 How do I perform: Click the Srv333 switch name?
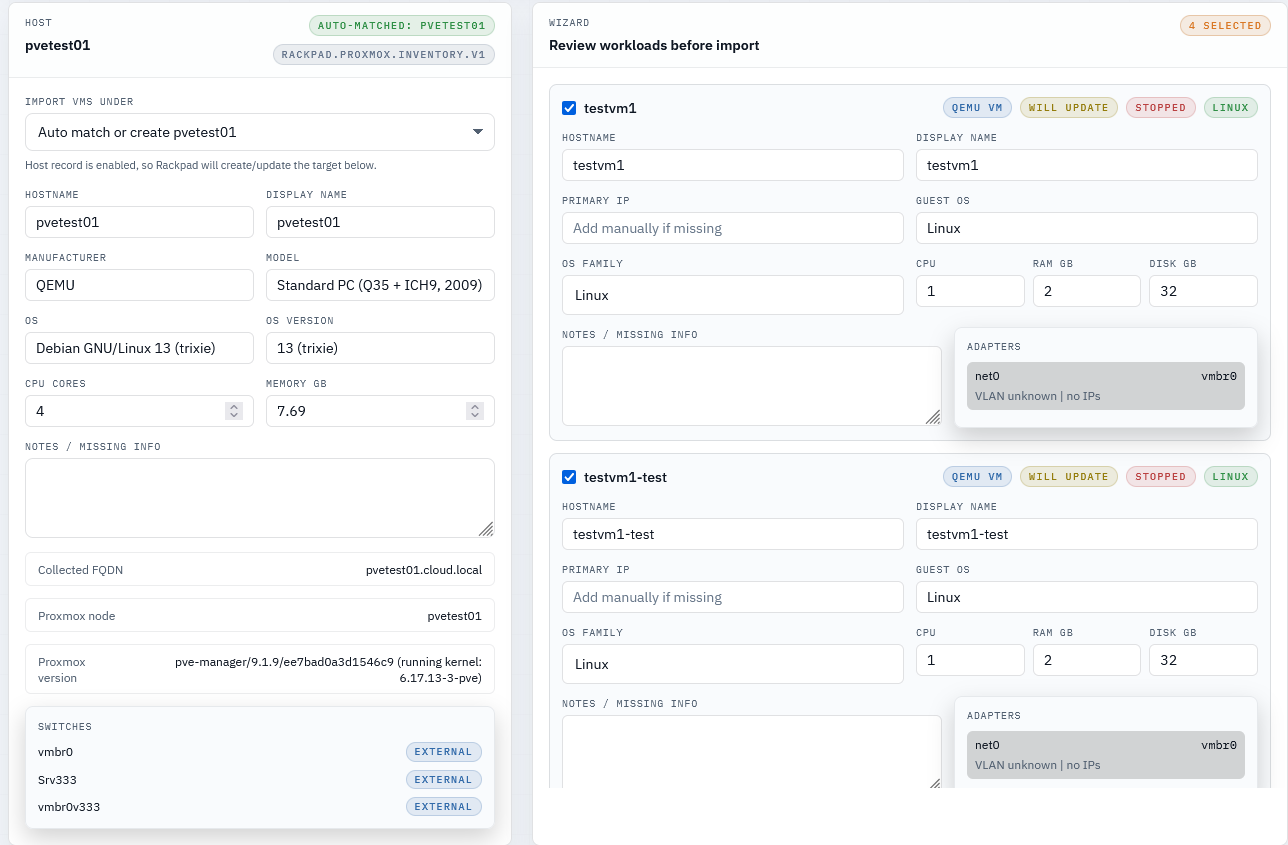[58, 780]
